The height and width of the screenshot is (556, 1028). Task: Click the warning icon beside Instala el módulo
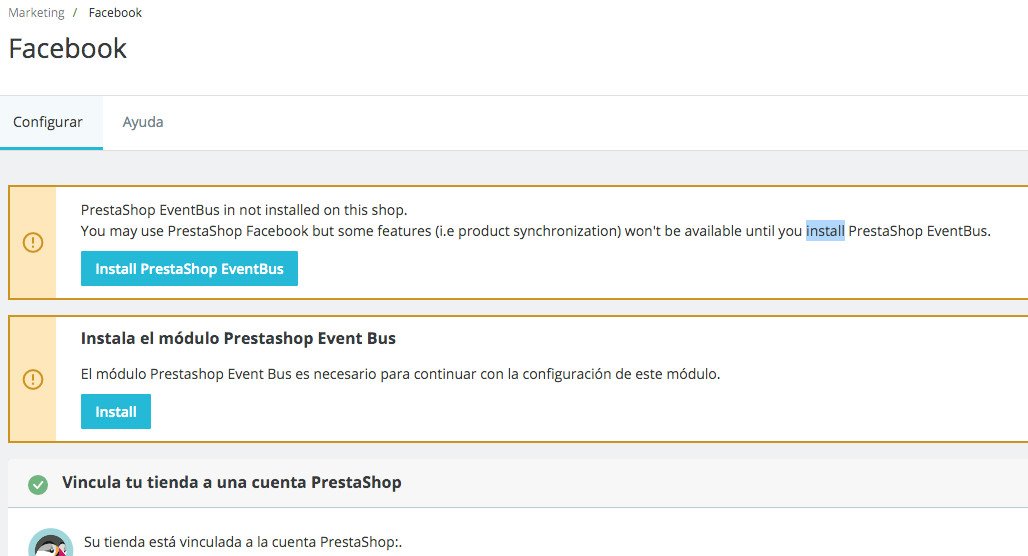click(33, 379)
